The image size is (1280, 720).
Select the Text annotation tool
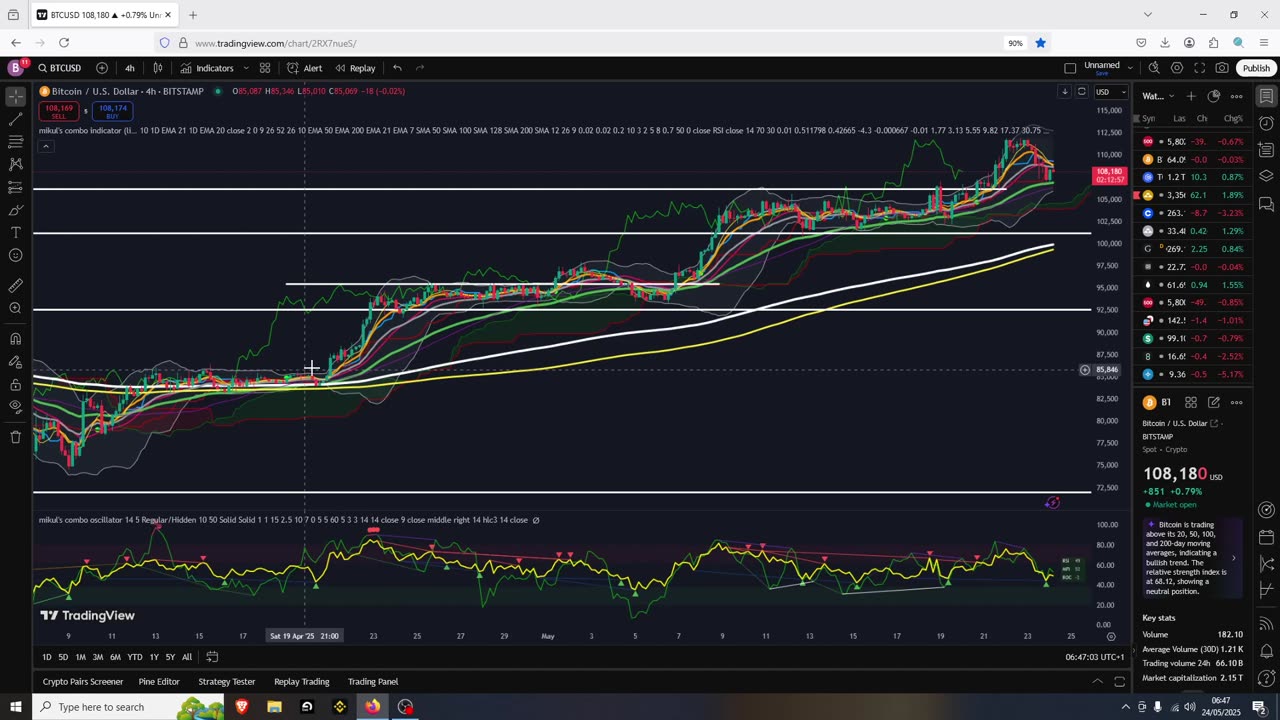coord(15,232)
